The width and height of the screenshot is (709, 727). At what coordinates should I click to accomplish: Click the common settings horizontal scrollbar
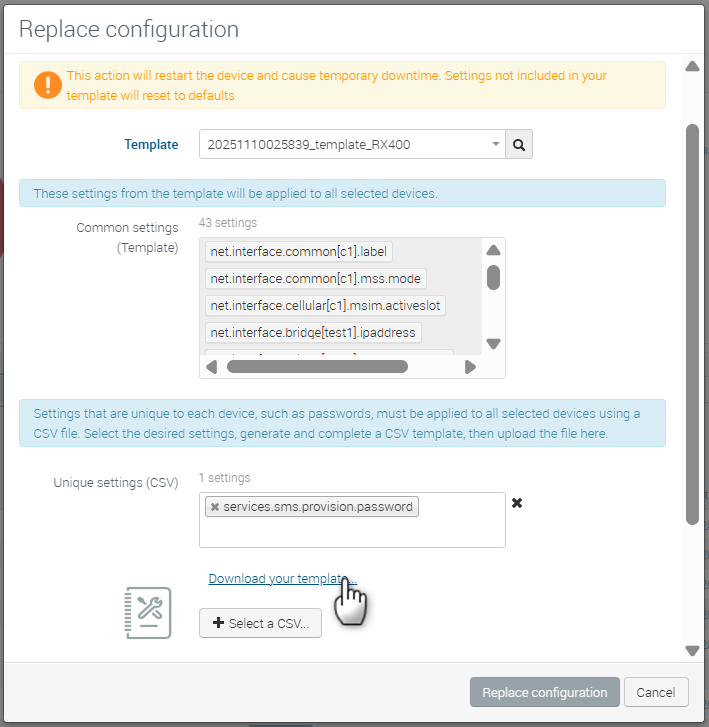point(317,367)
